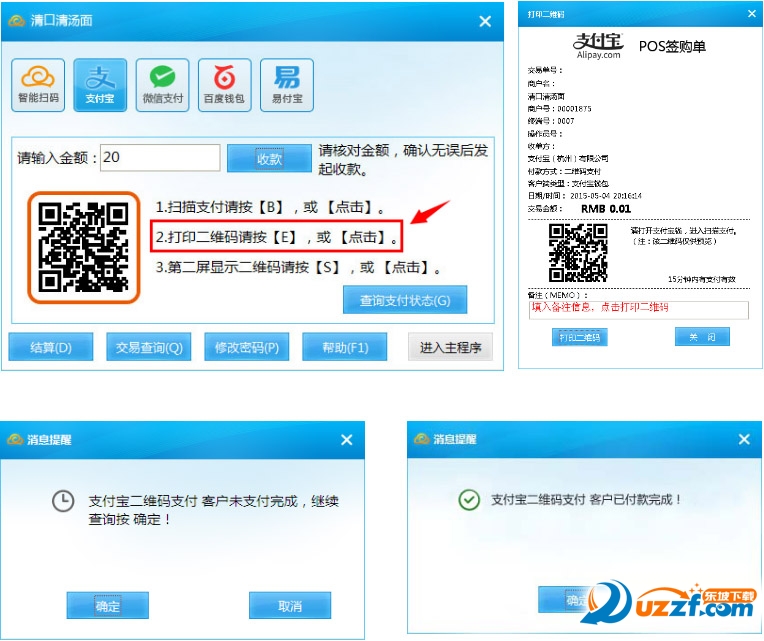This screenshot has height=641, width=764.
Task: Close the 消息提醒 dialog showing 客户未支付完成
Action: click(346, 440)
